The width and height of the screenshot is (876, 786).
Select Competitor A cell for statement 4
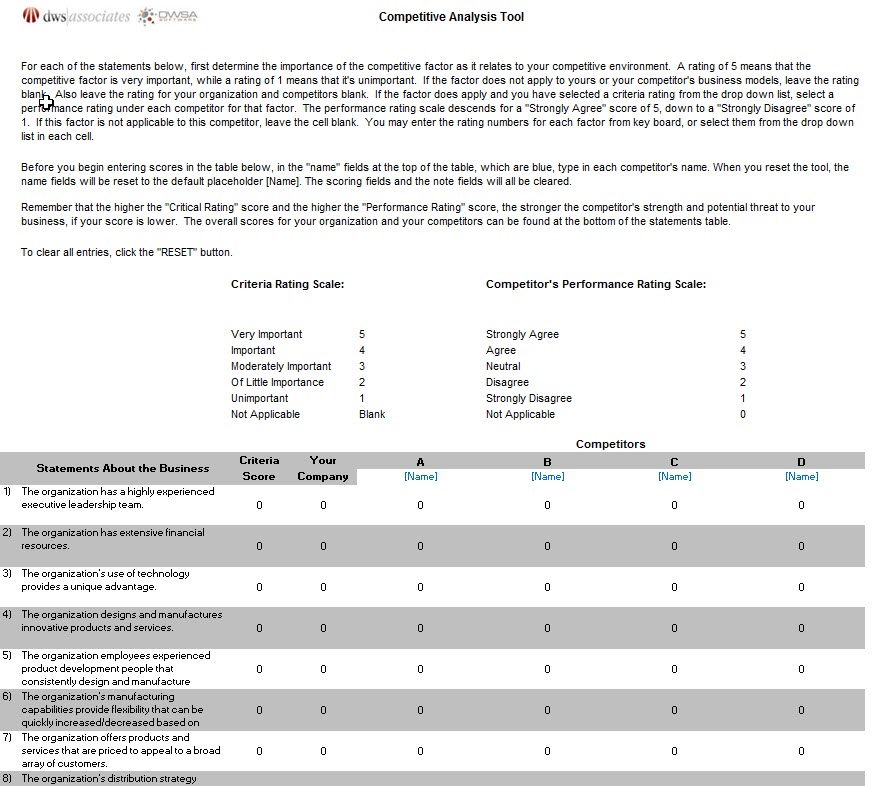421,628
